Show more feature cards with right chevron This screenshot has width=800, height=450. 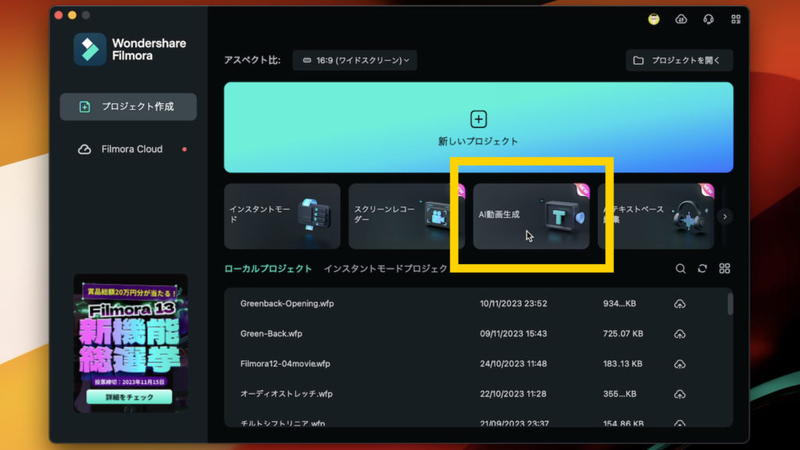click(x=724, y=216)
